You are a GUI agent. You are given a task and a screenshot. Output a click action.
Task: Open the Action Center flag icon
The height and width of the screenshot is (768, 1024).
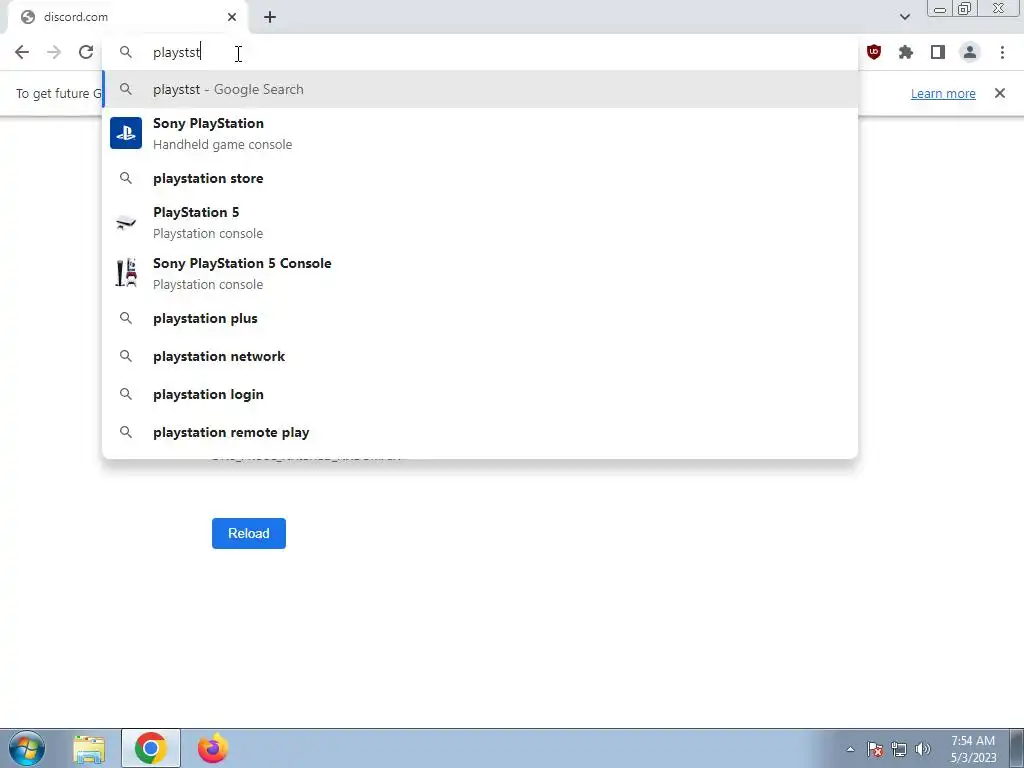pyautogui.click(x=875, y=749)
